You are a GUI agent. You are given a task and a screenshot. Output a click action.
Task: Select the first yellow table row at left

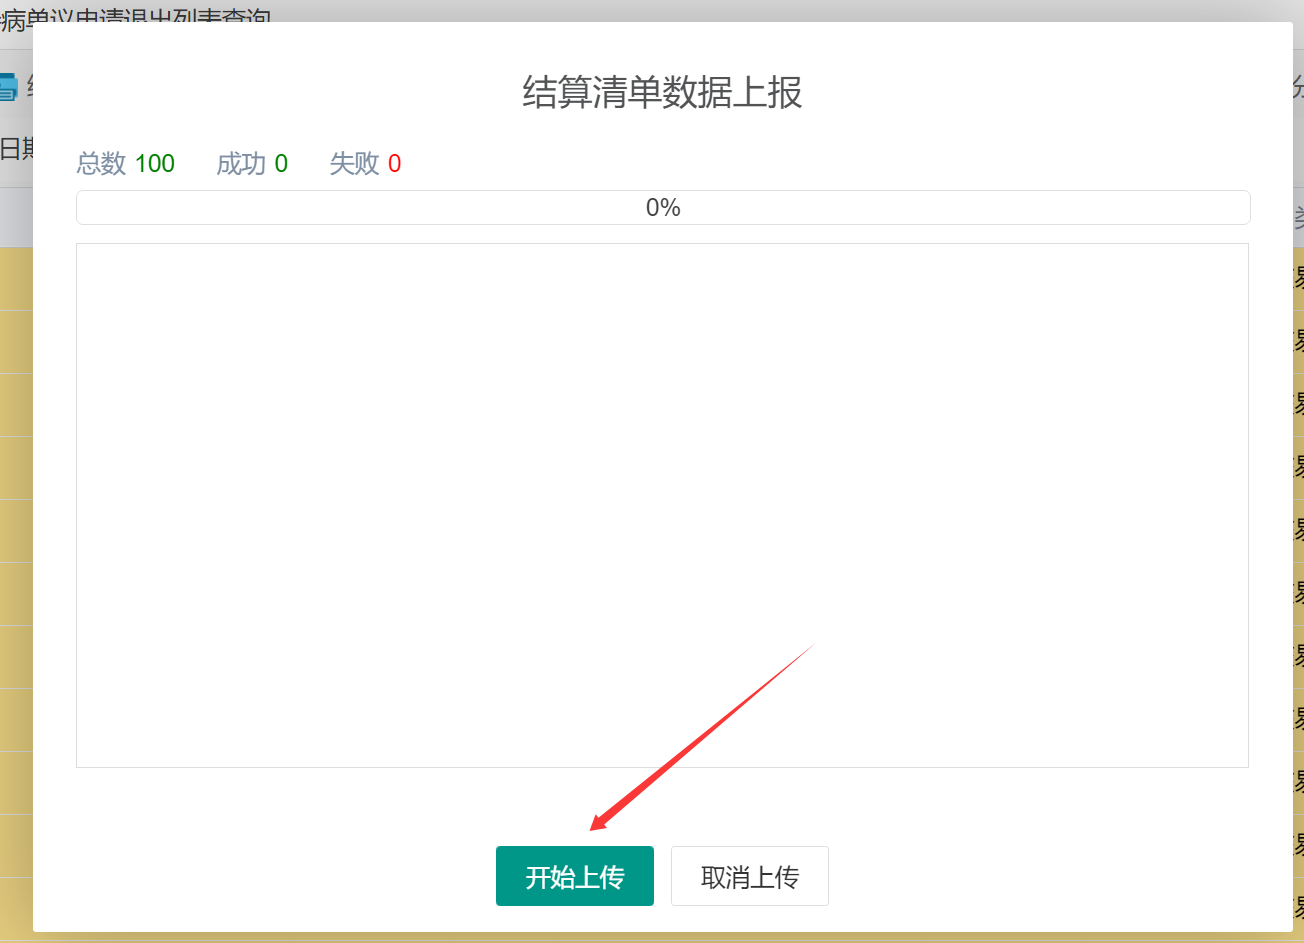[x=16, y=279]
